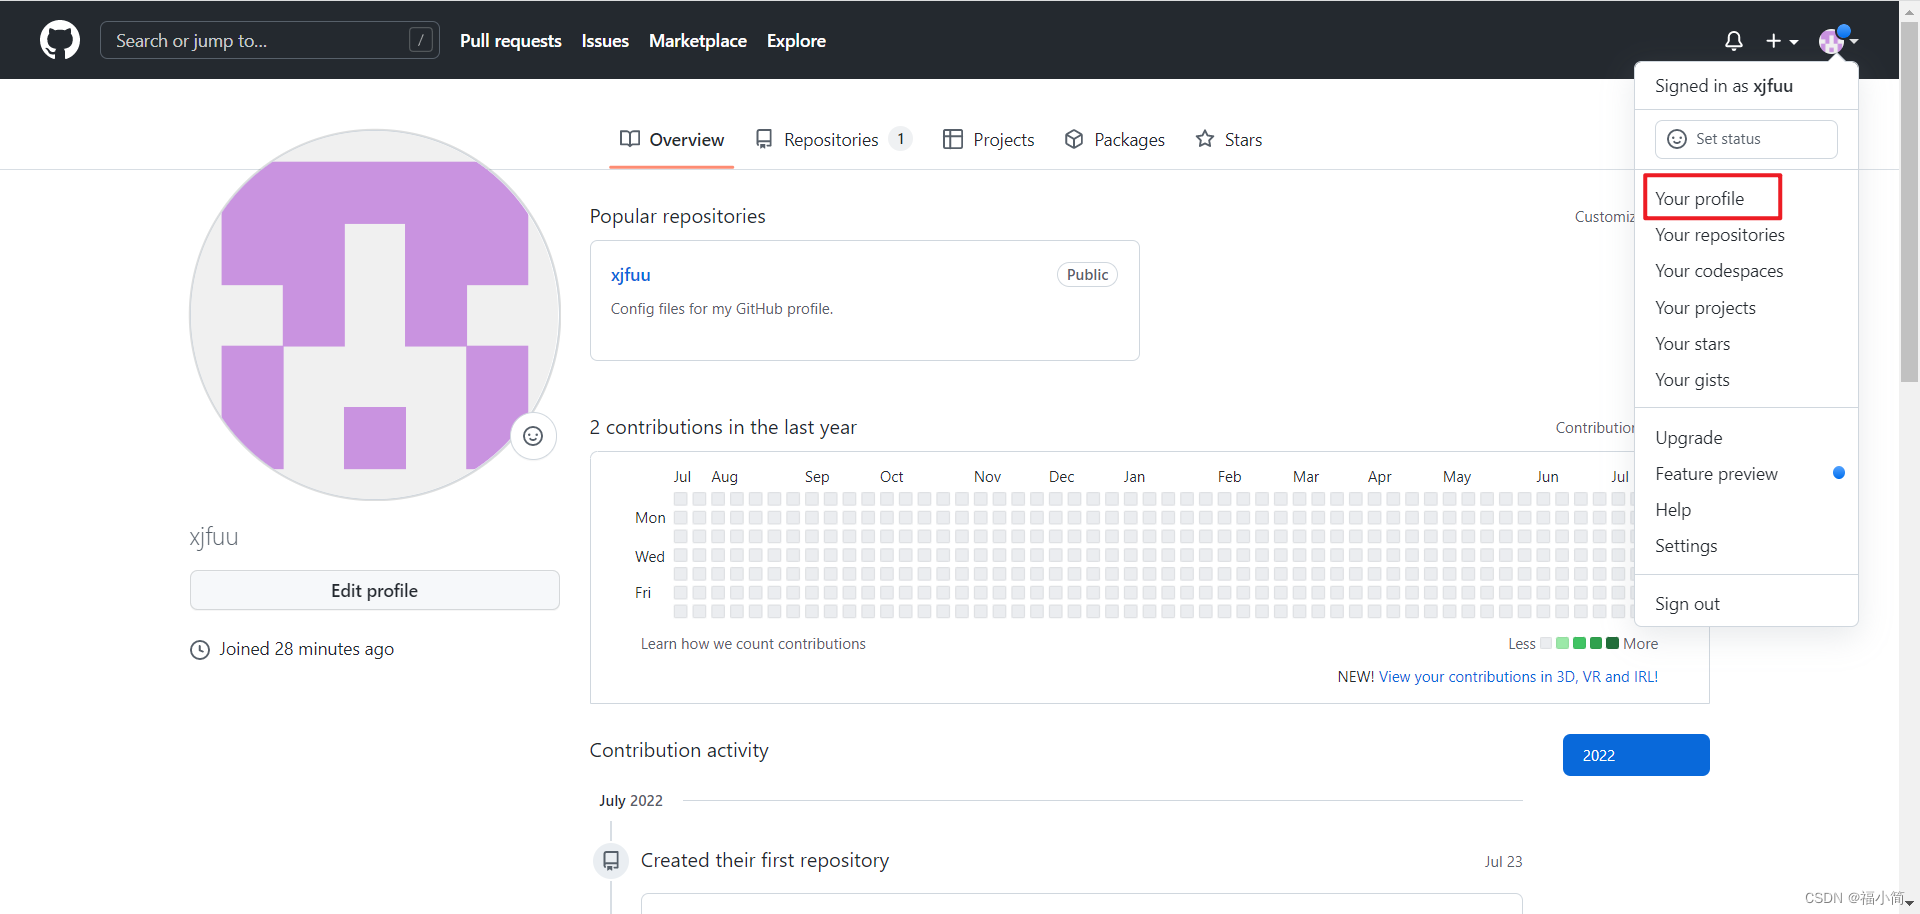Switch to the Packages tab
Viewport: 1920px width, 914px height.
(x=1115, y=140)
